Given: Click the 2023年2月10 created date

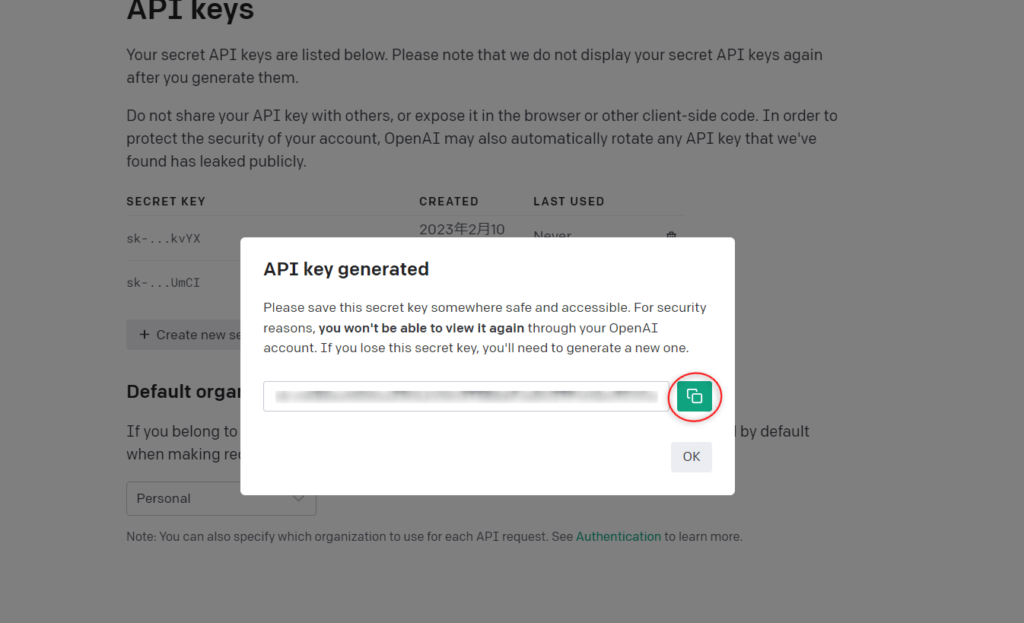Looking at the screenshot, I should coord(462,229).
